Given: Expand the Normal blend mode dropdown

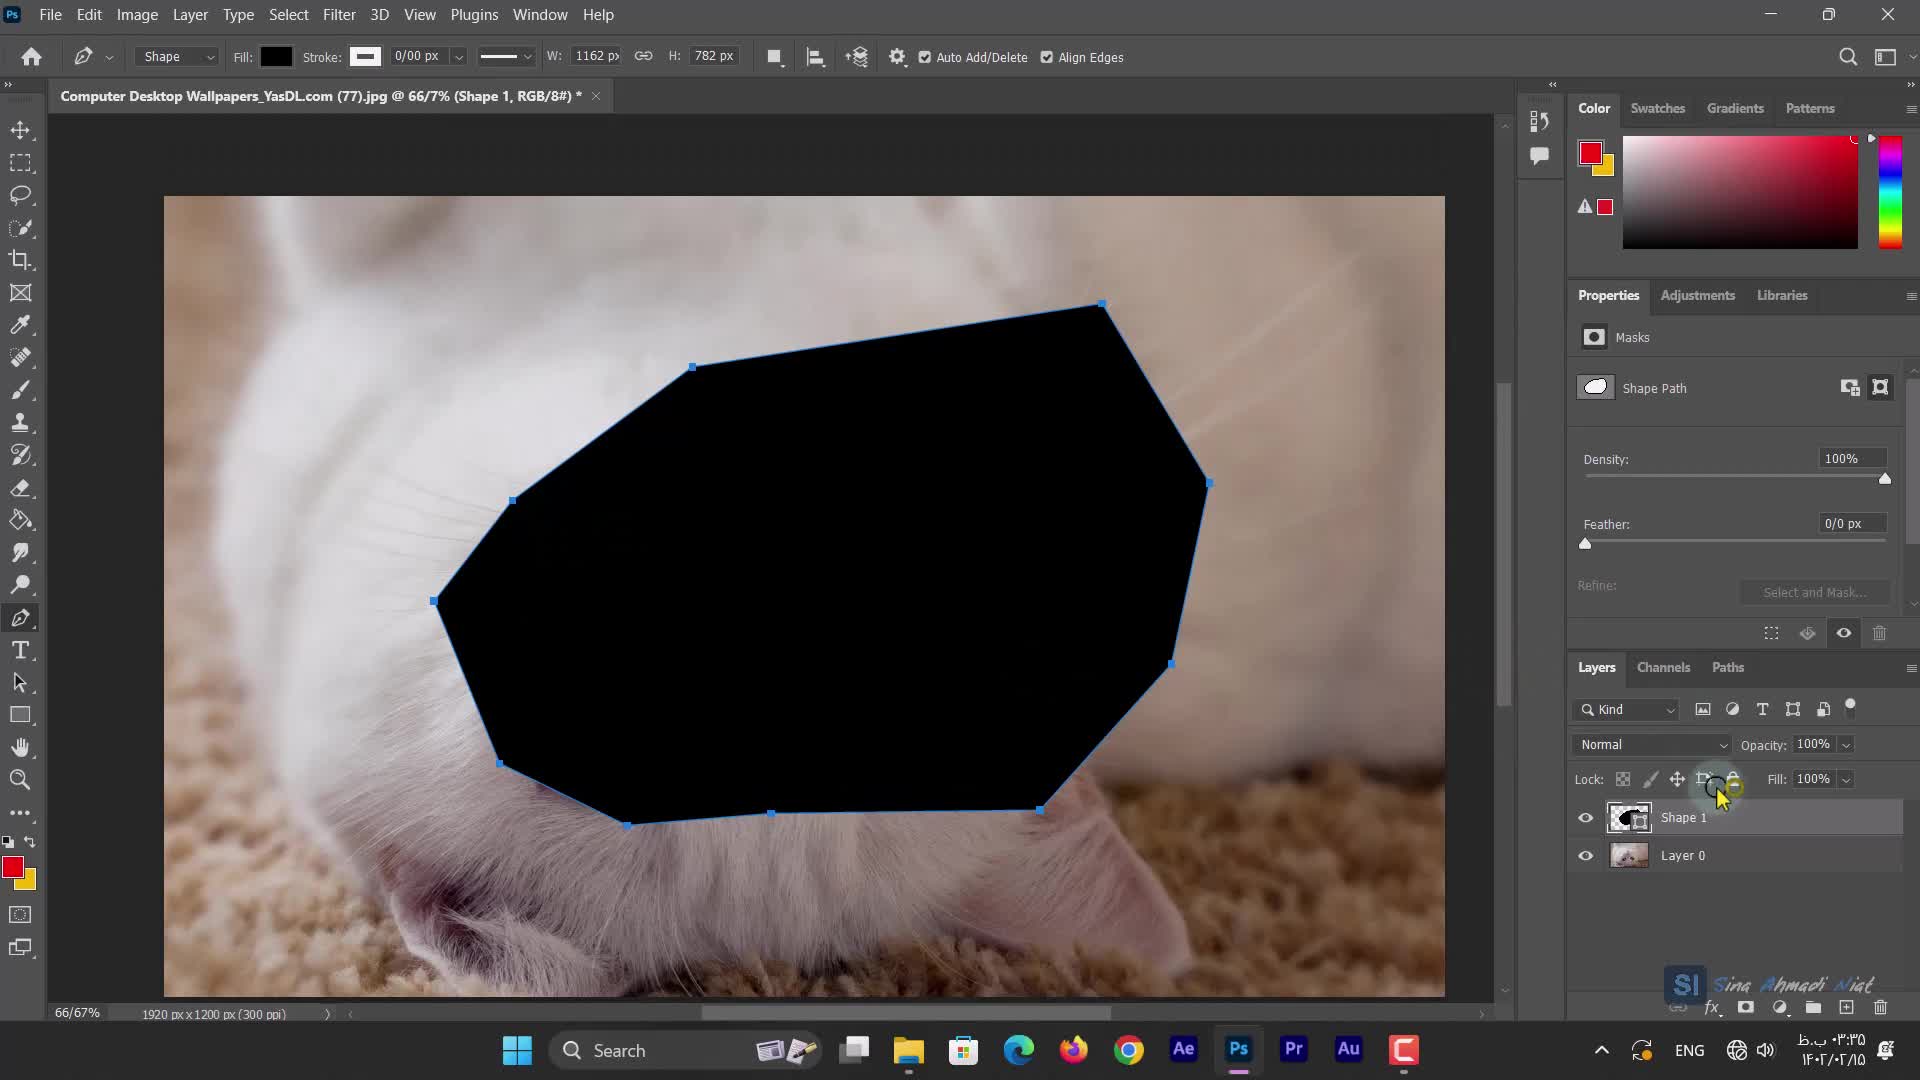Looking at the screenshot, I should click(1652, 745).
